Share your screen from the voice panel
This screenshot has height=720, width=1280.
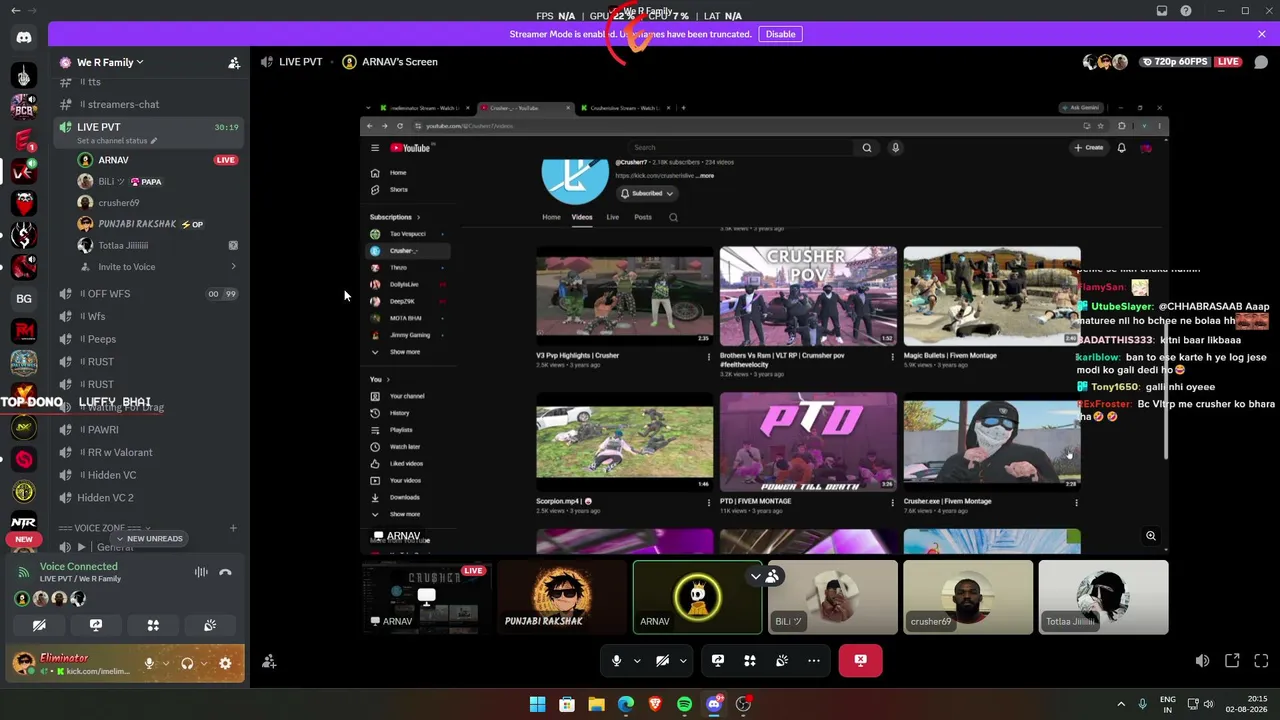[x=96, y=625]
